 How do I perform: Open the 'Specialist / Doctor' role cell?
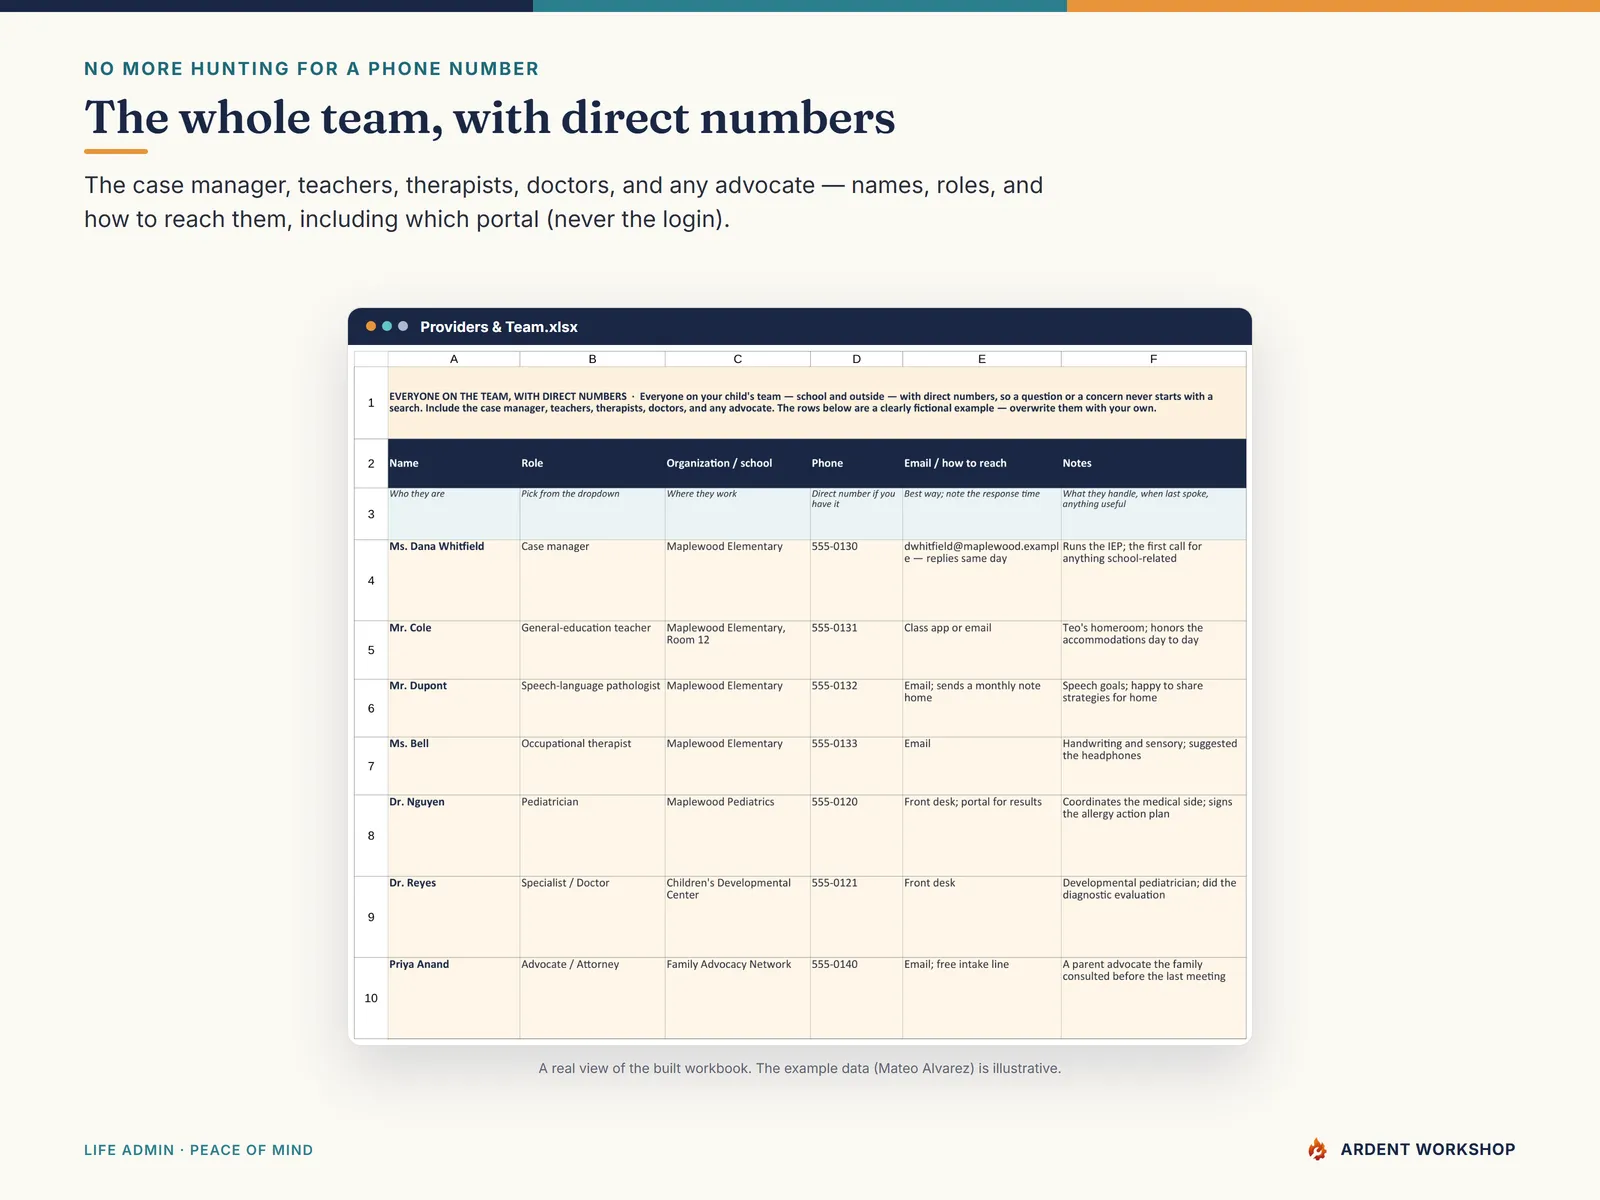(592, 917)
